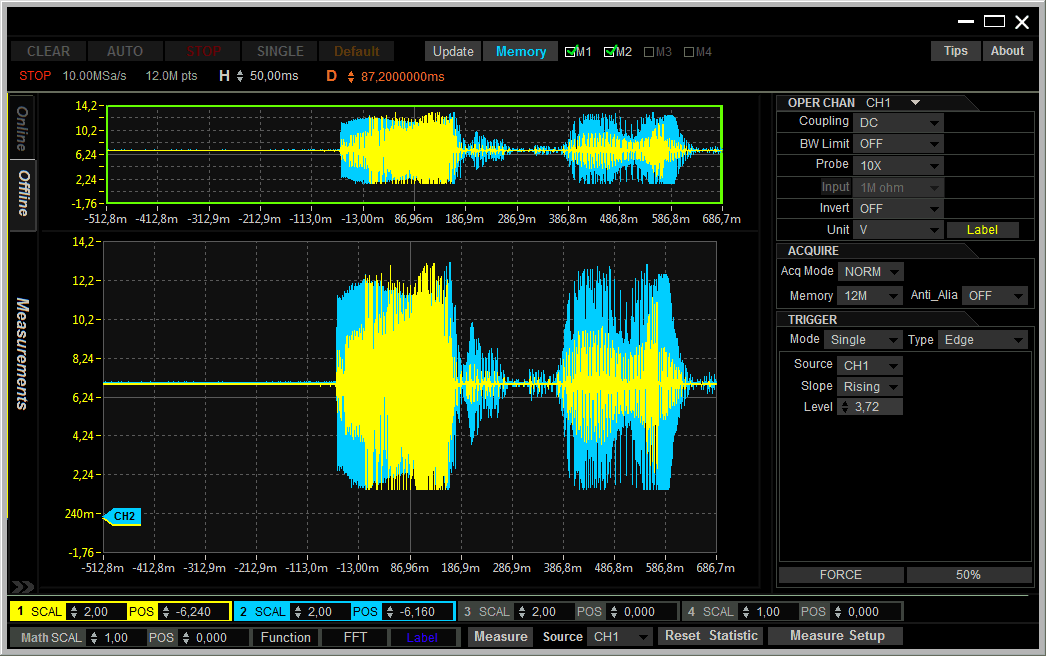Open the Coupling DC dropdown
Viewport: 1046px width, 656px height.
(899, 123)
